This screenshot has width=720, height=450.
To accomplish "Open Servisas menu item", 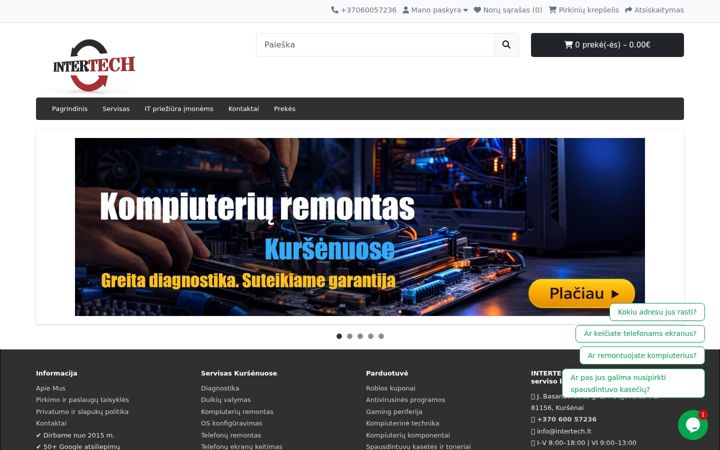I will click(116, 109).
